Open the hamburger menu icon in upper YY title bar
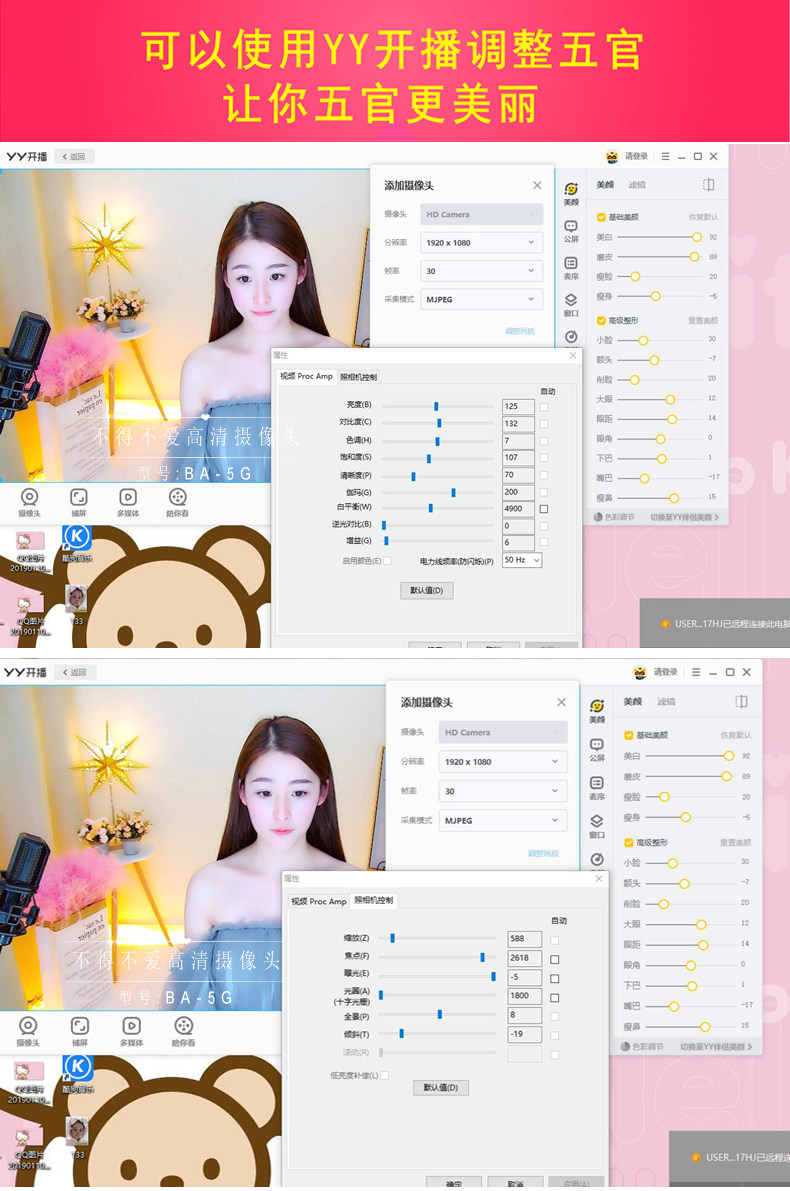Viewport: 790px width, 1191px height. [665, 156]
